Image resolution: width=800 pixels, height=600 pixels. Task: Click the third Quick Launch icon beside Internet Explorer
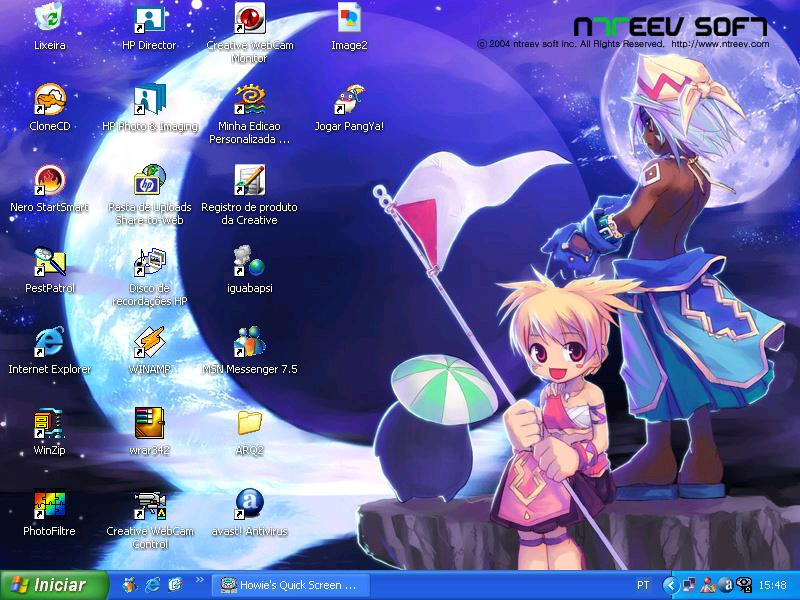(x=175, y=585)
